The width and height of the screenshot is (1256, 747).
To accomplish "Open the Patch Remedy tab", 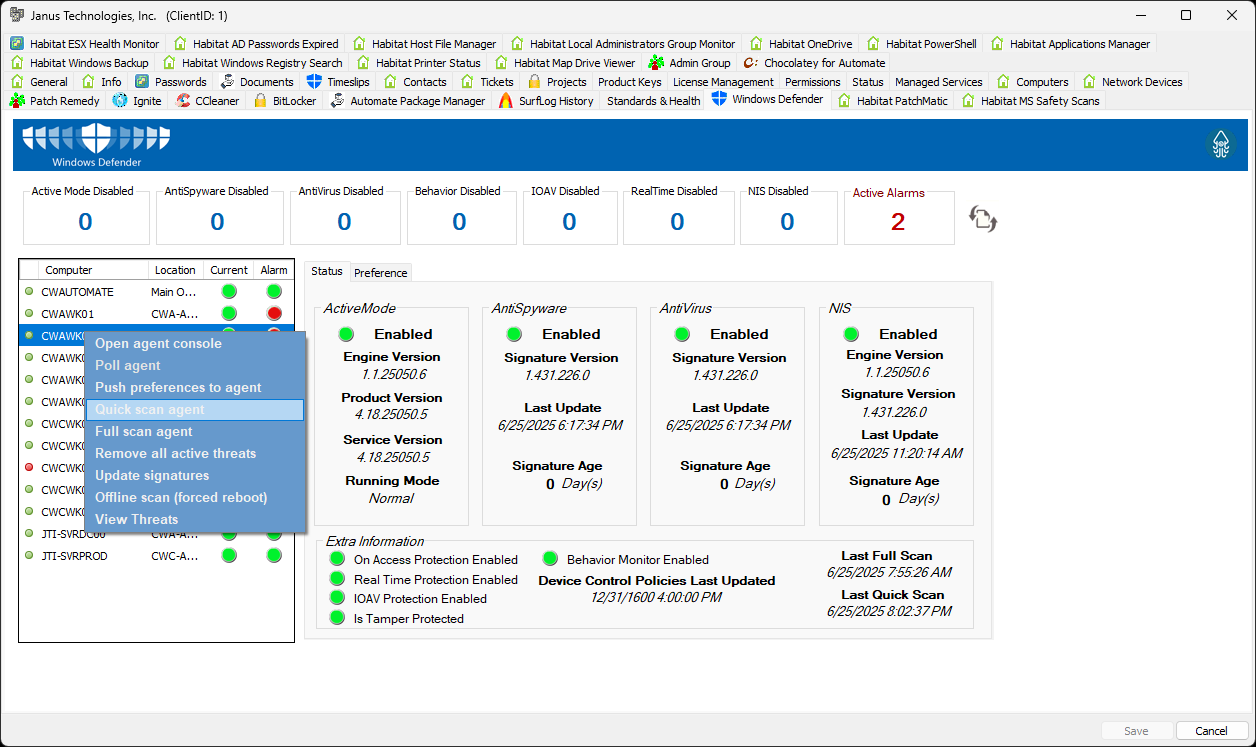I will 55,101.
